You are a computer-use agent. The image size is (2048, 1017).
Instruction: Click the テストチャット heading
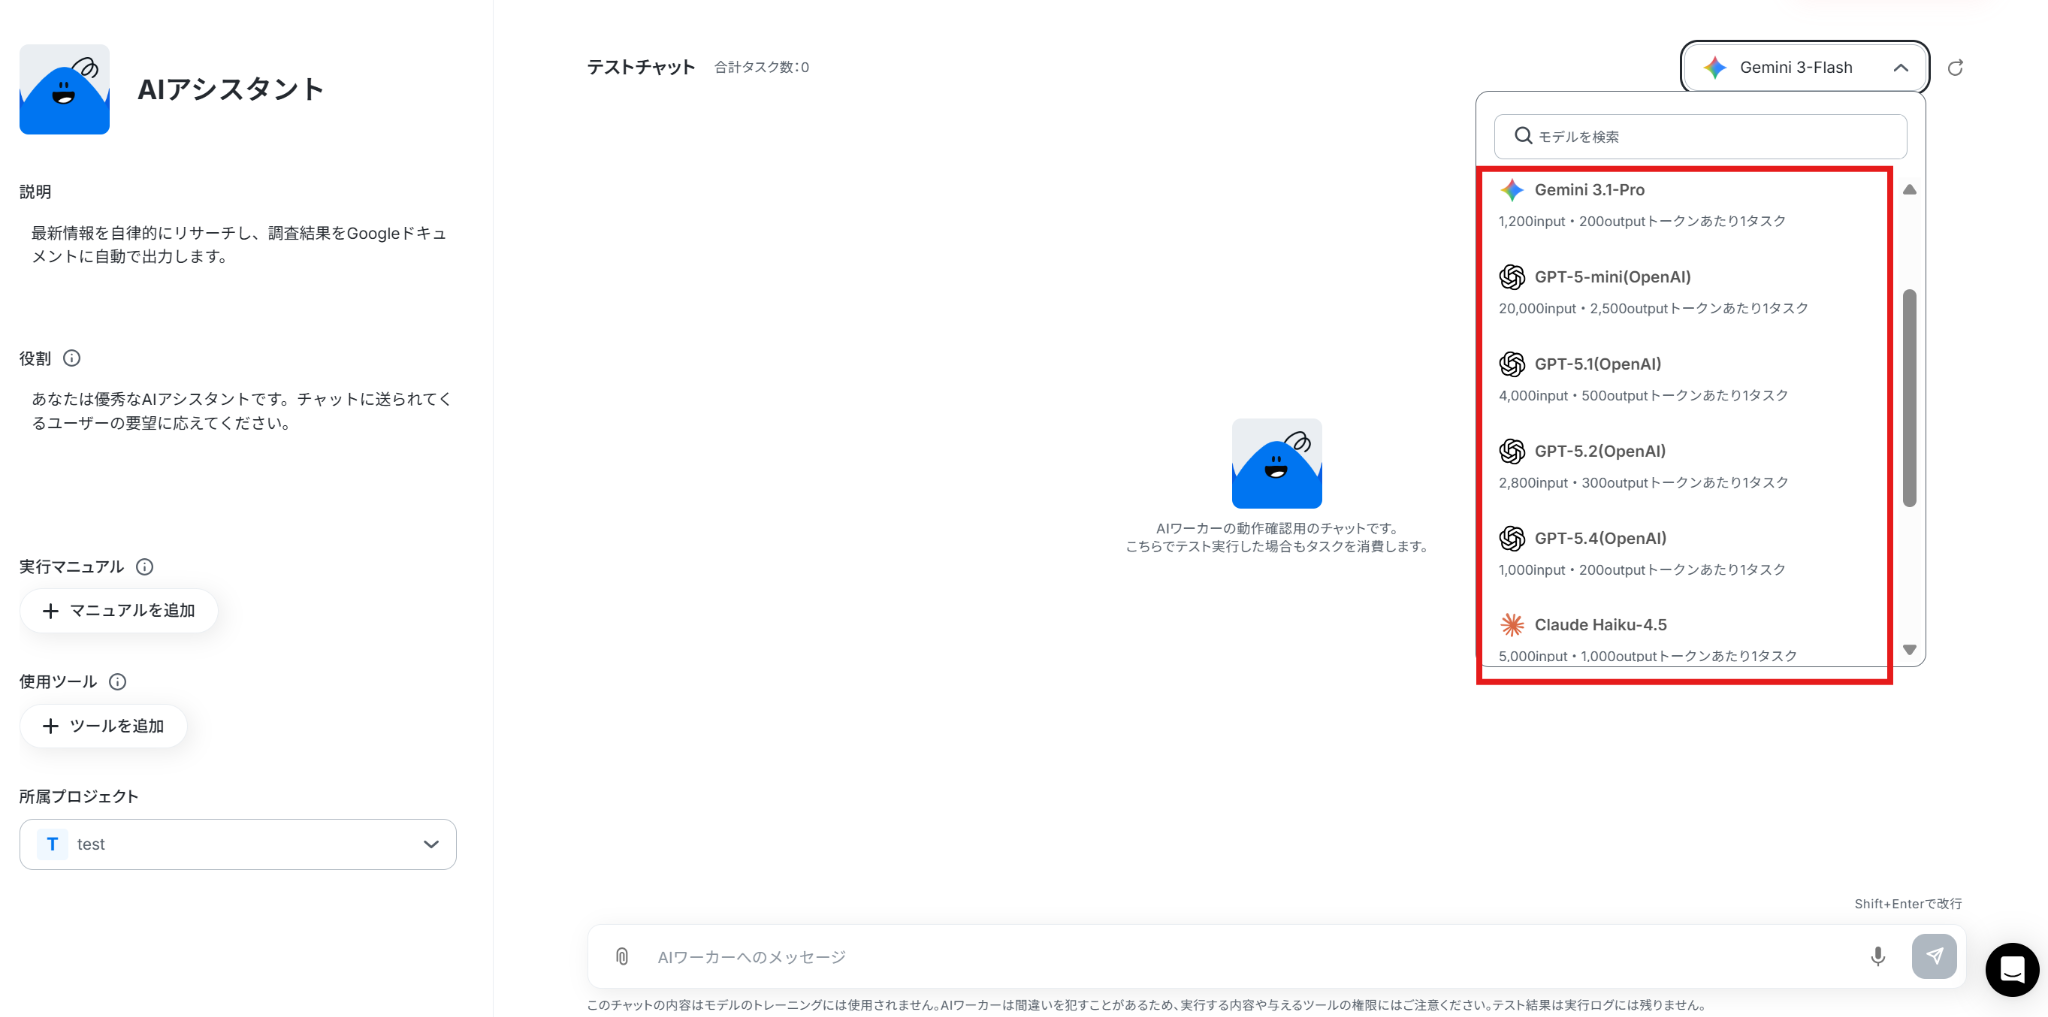click(641, 67)
